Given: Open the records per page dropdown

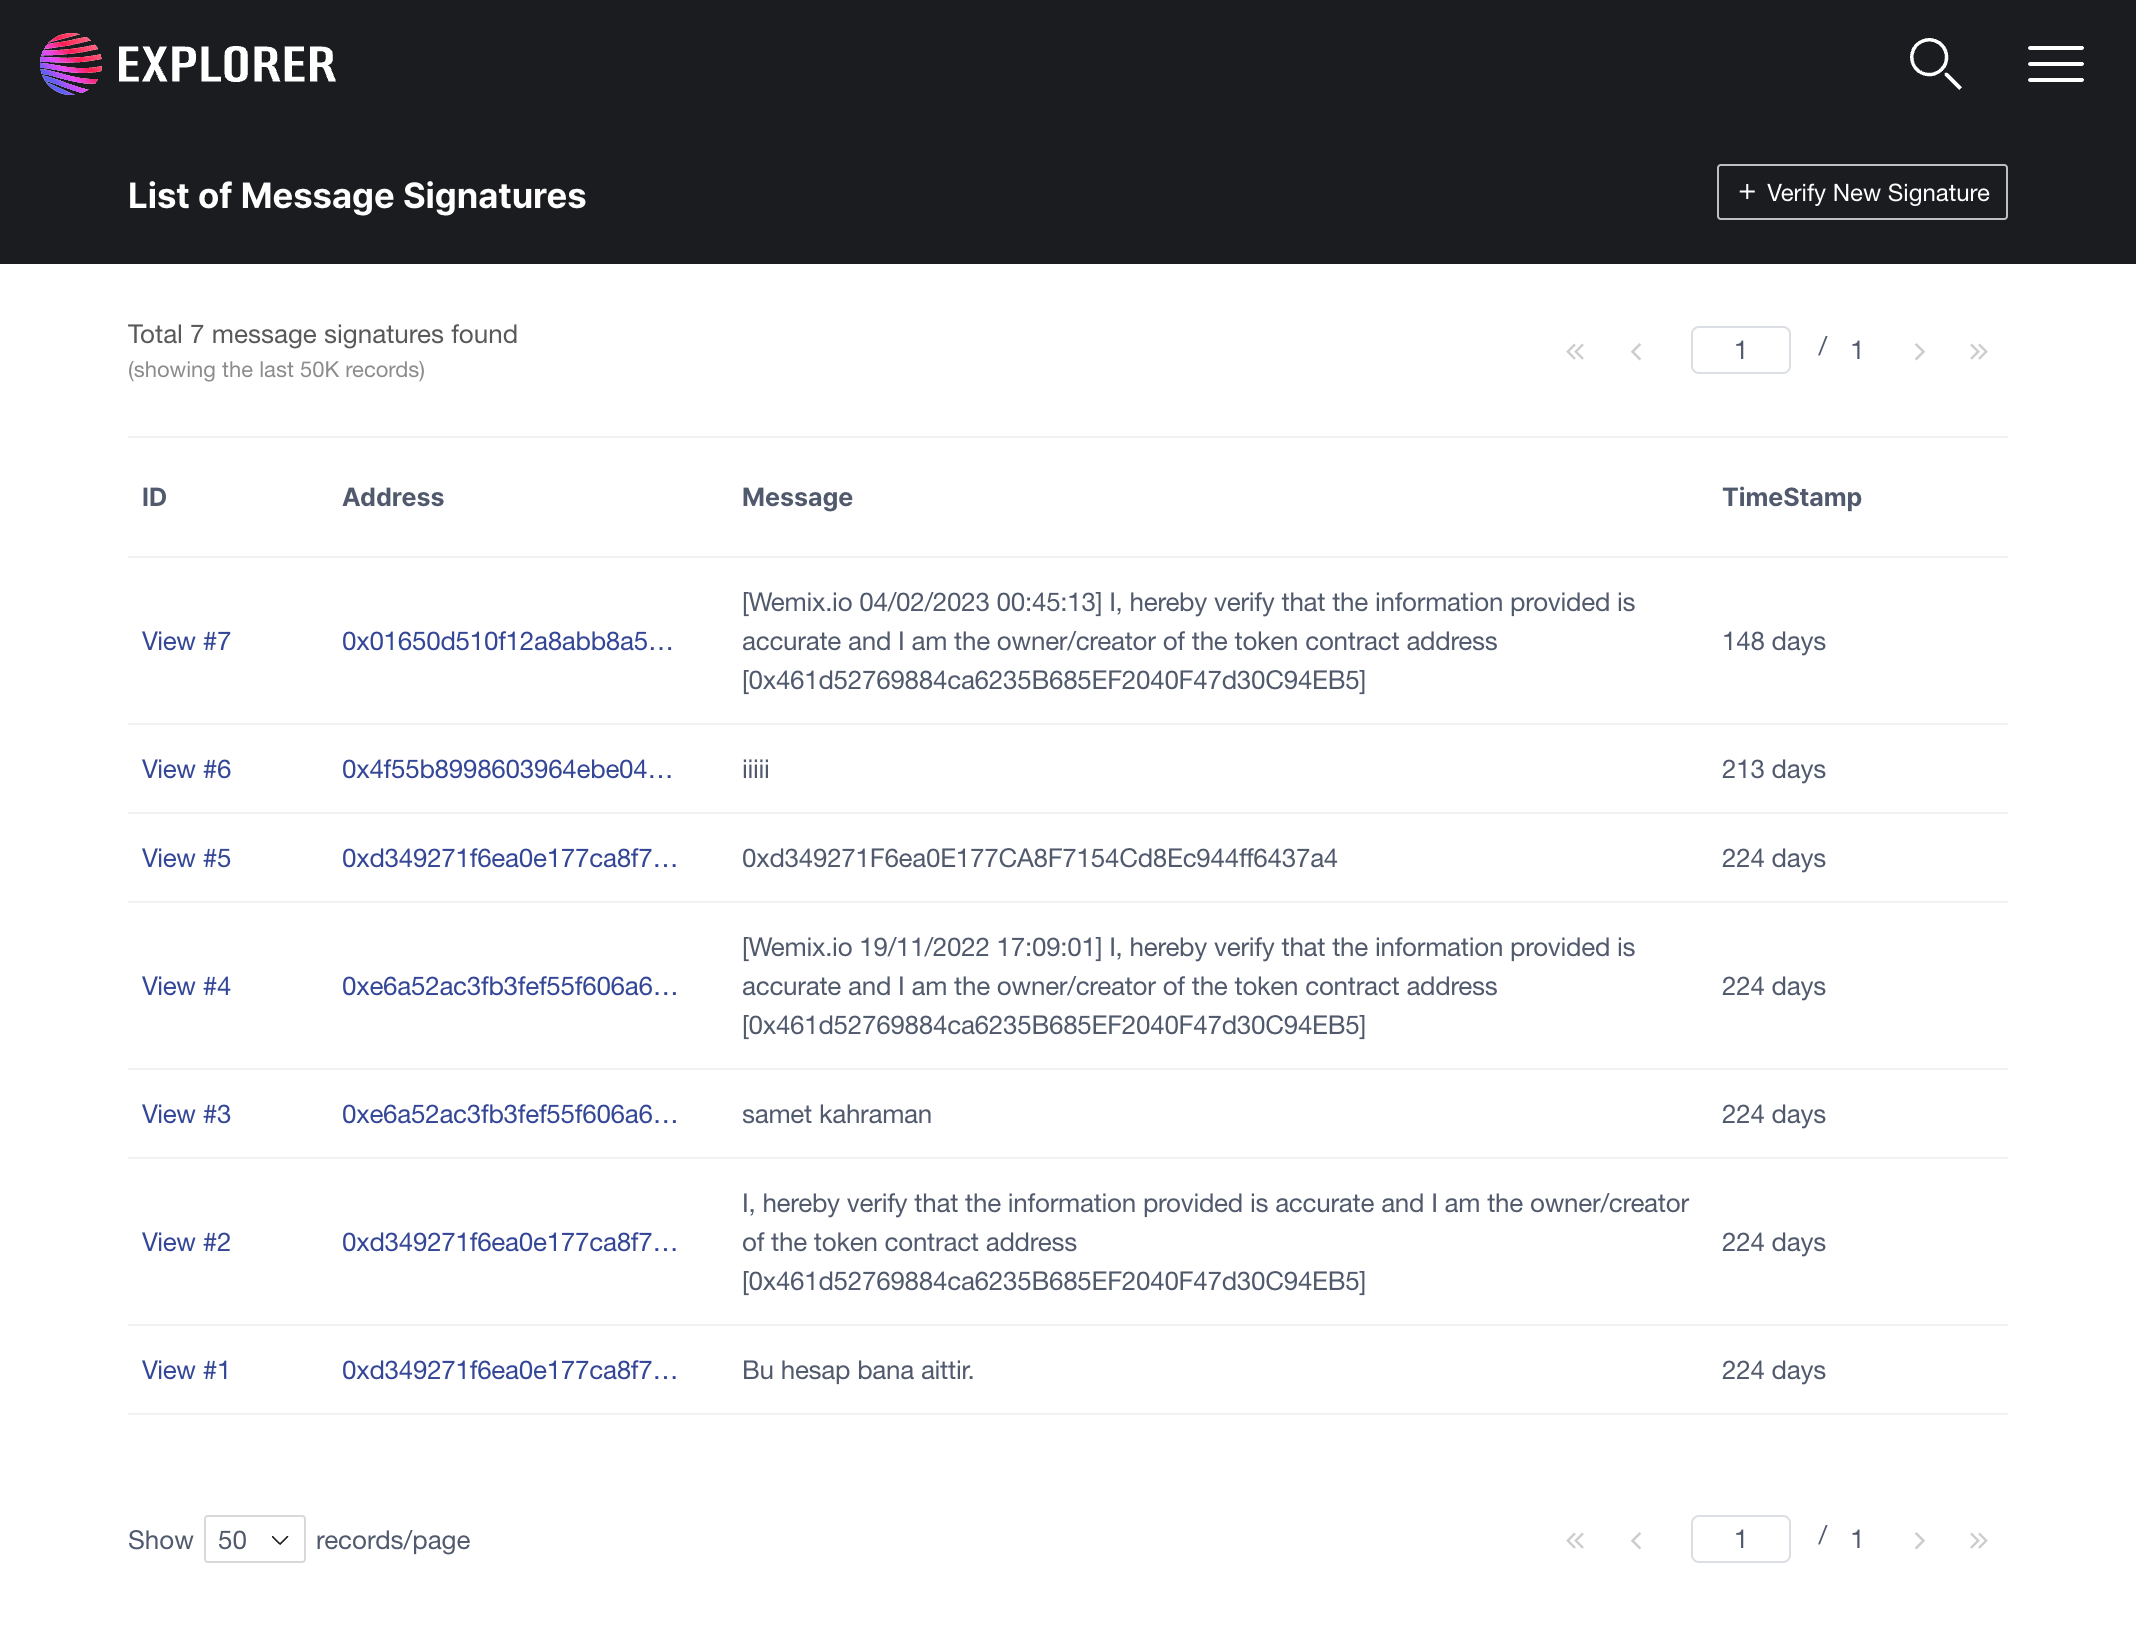Looking at the screenshot, I should 254,1539.
